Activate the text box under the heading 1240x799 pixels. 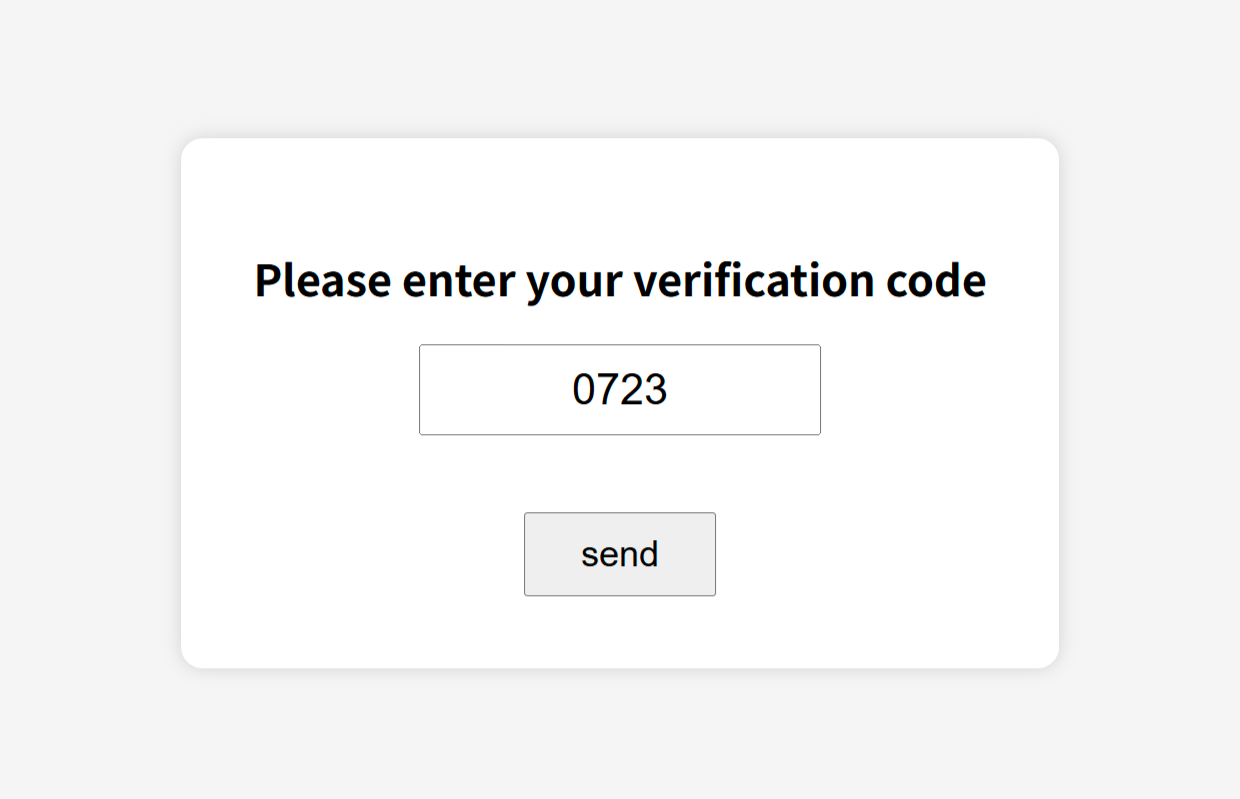point(619,390)
